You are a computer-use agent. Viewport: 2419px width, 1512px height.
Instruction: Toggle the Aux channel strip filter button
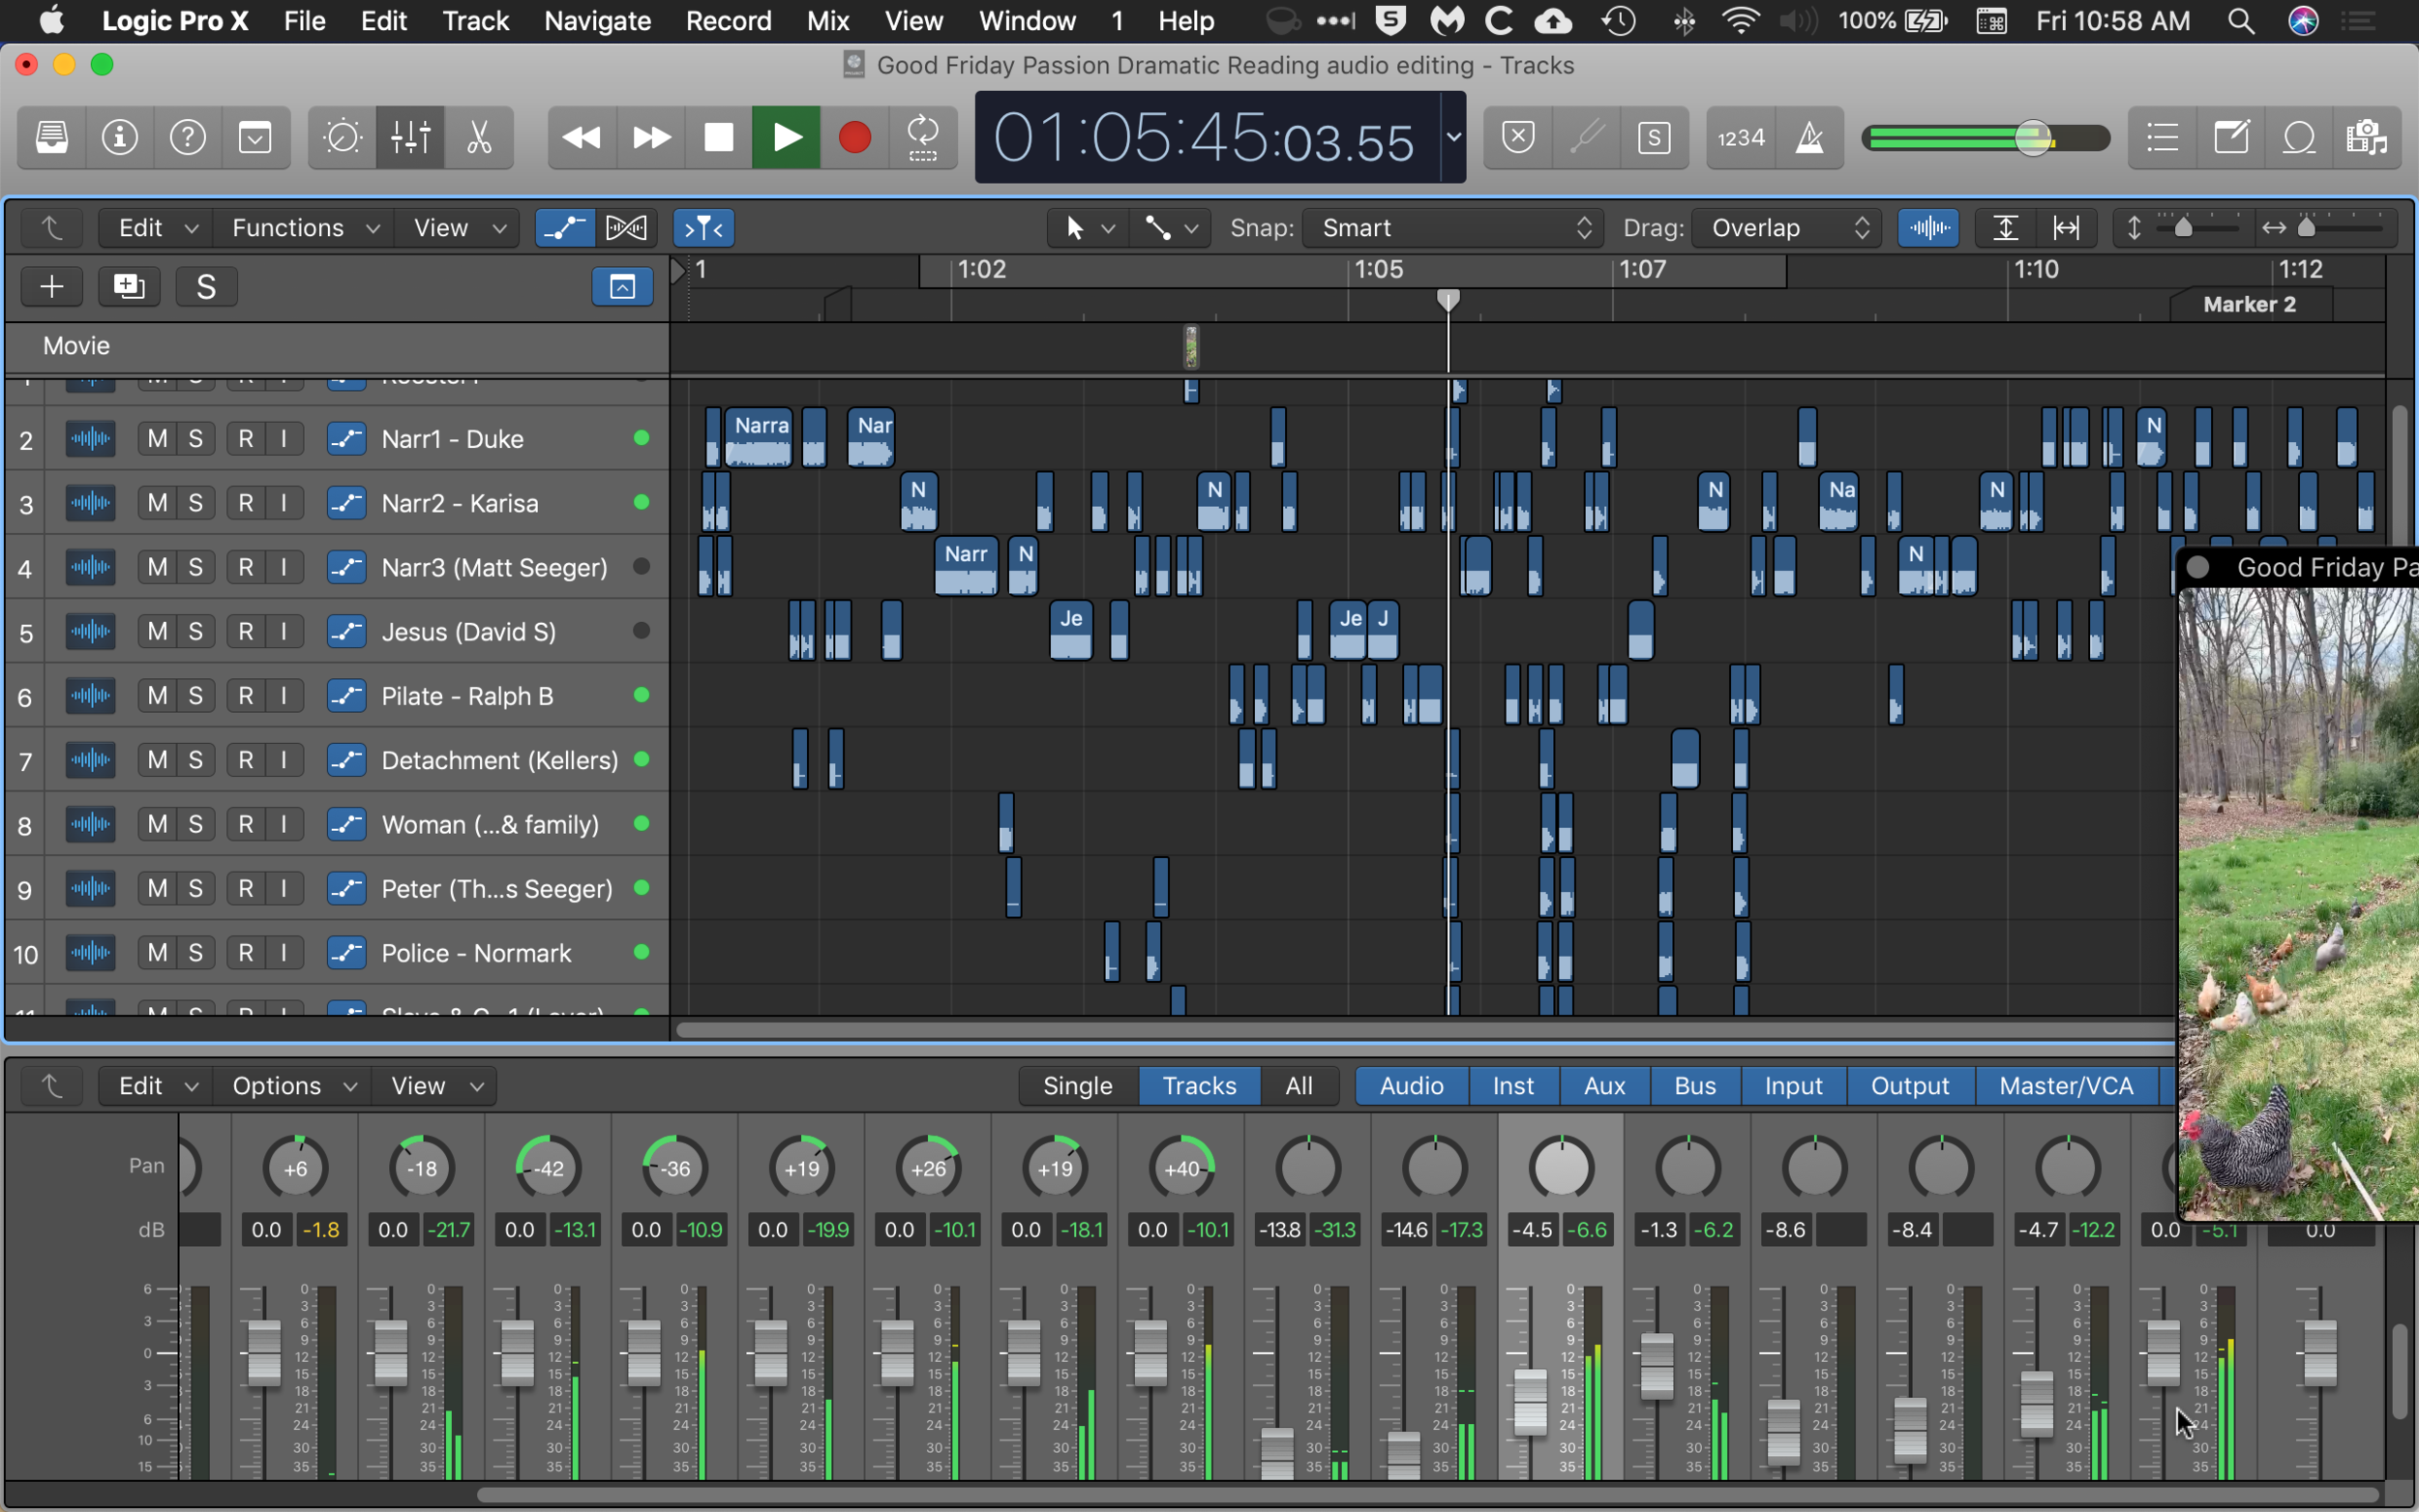click(x=1604, y=1086)
